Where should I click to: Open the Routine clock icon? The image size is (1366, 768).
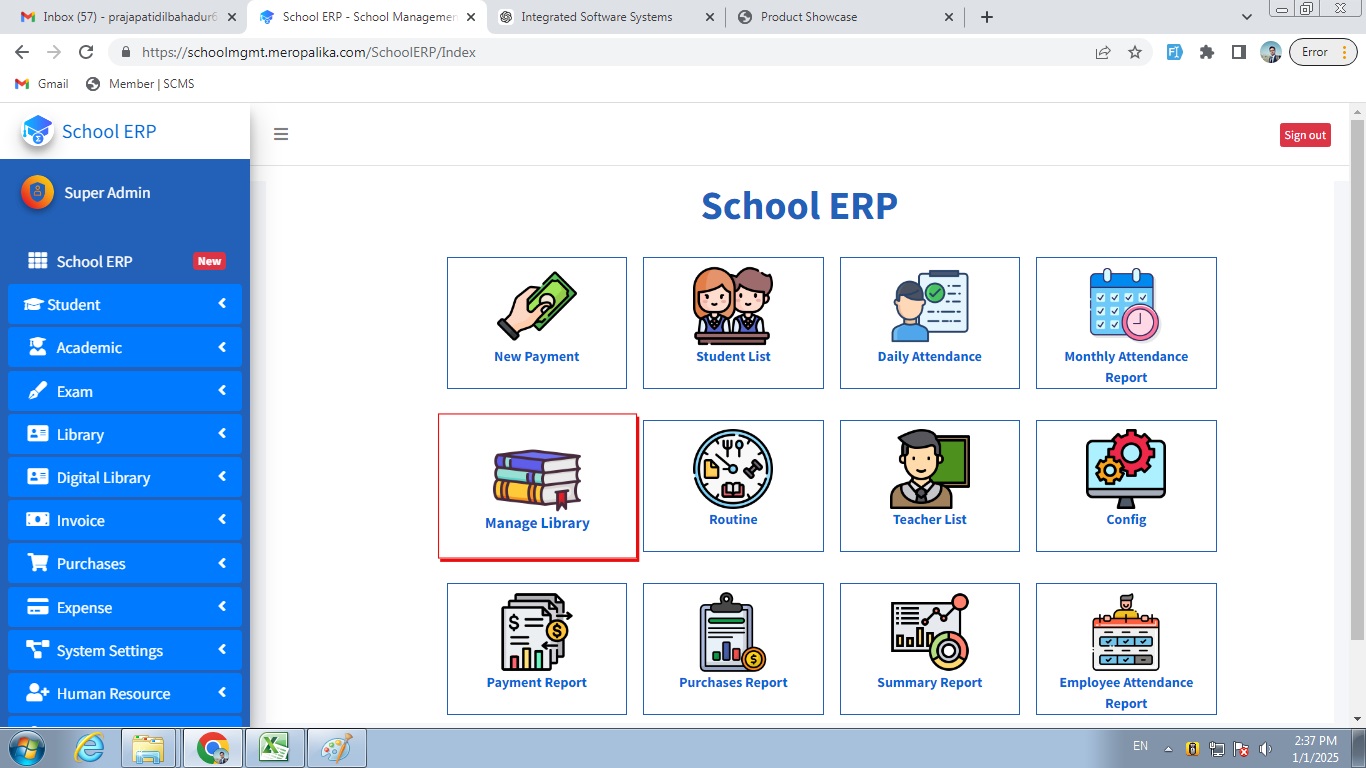(733, 469)
